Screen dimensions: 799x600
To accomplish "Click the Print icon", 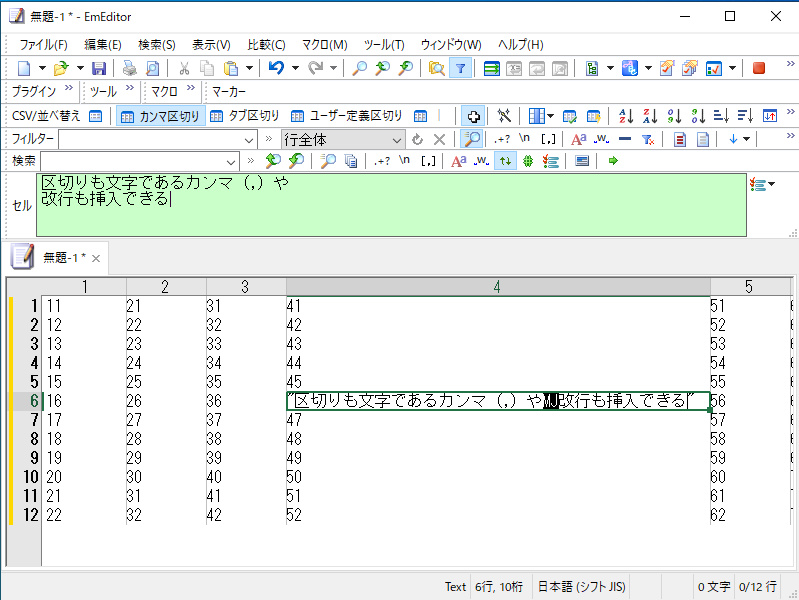I will 129,68.
